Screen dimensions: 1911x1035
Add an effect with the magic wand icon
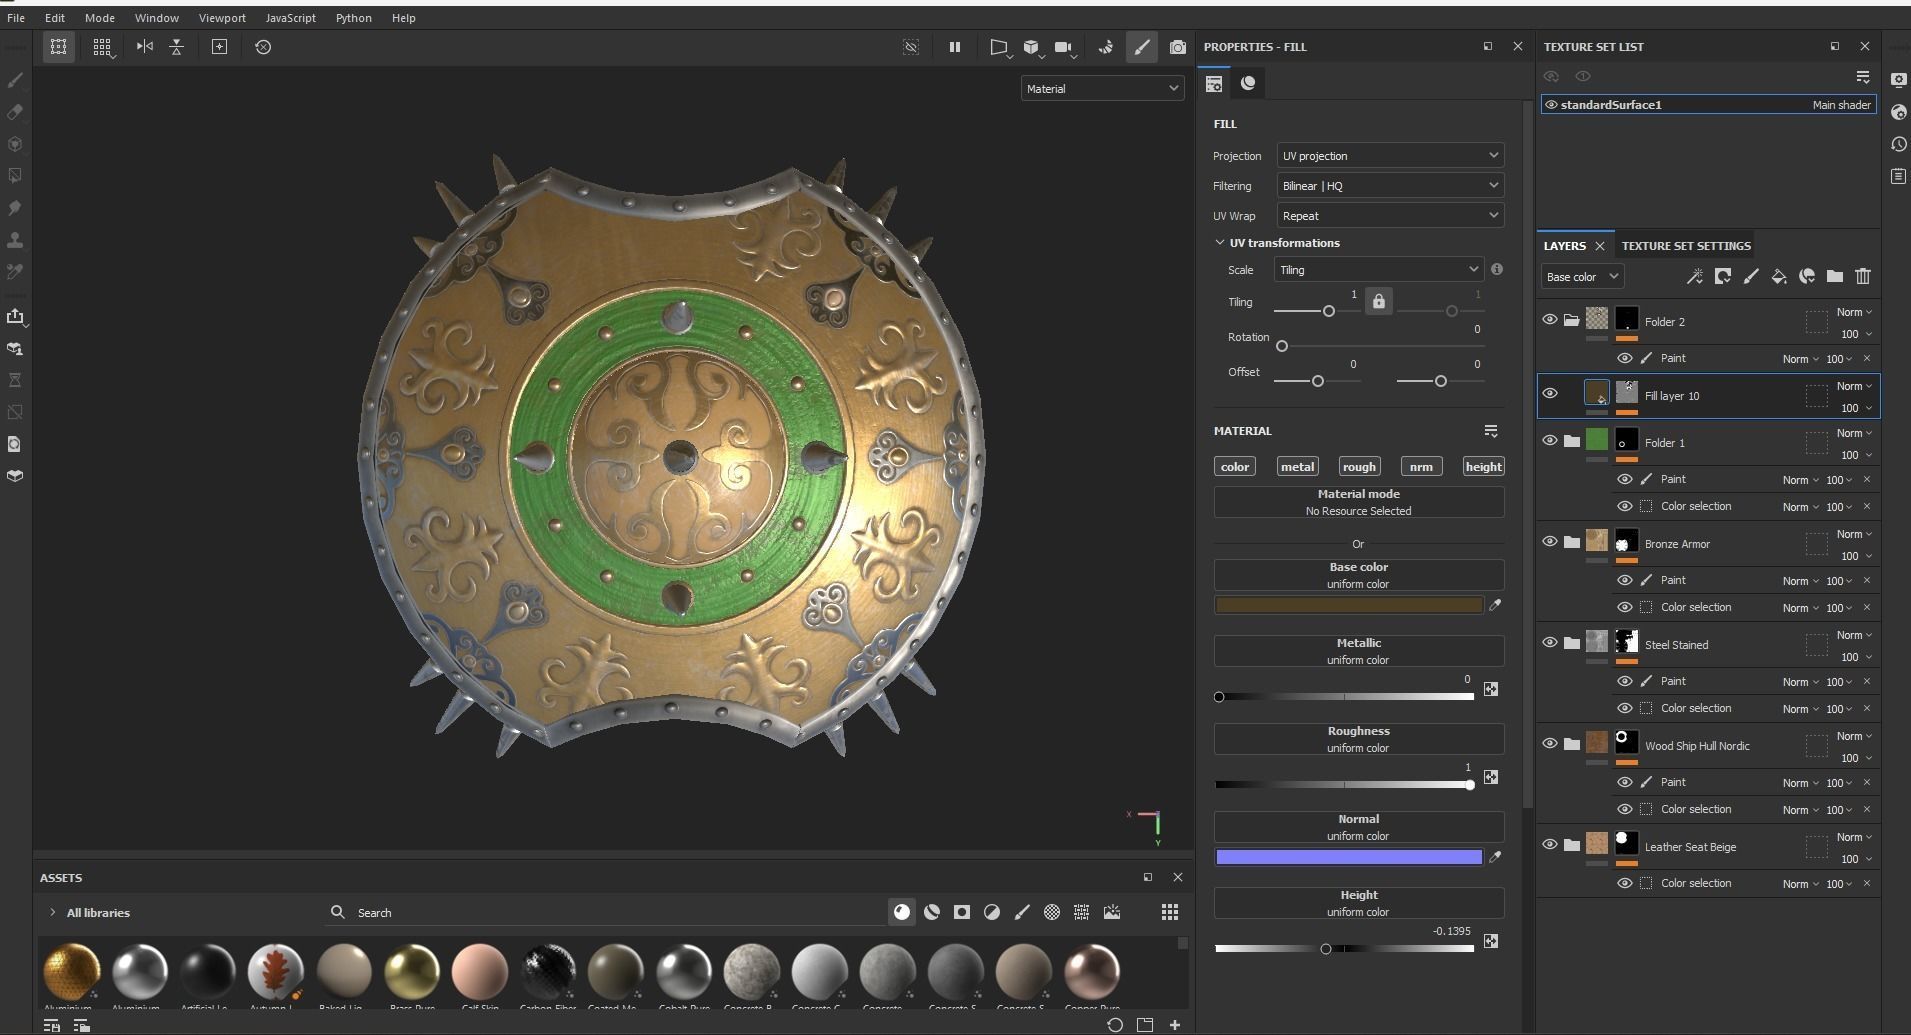pos(1695,277)
